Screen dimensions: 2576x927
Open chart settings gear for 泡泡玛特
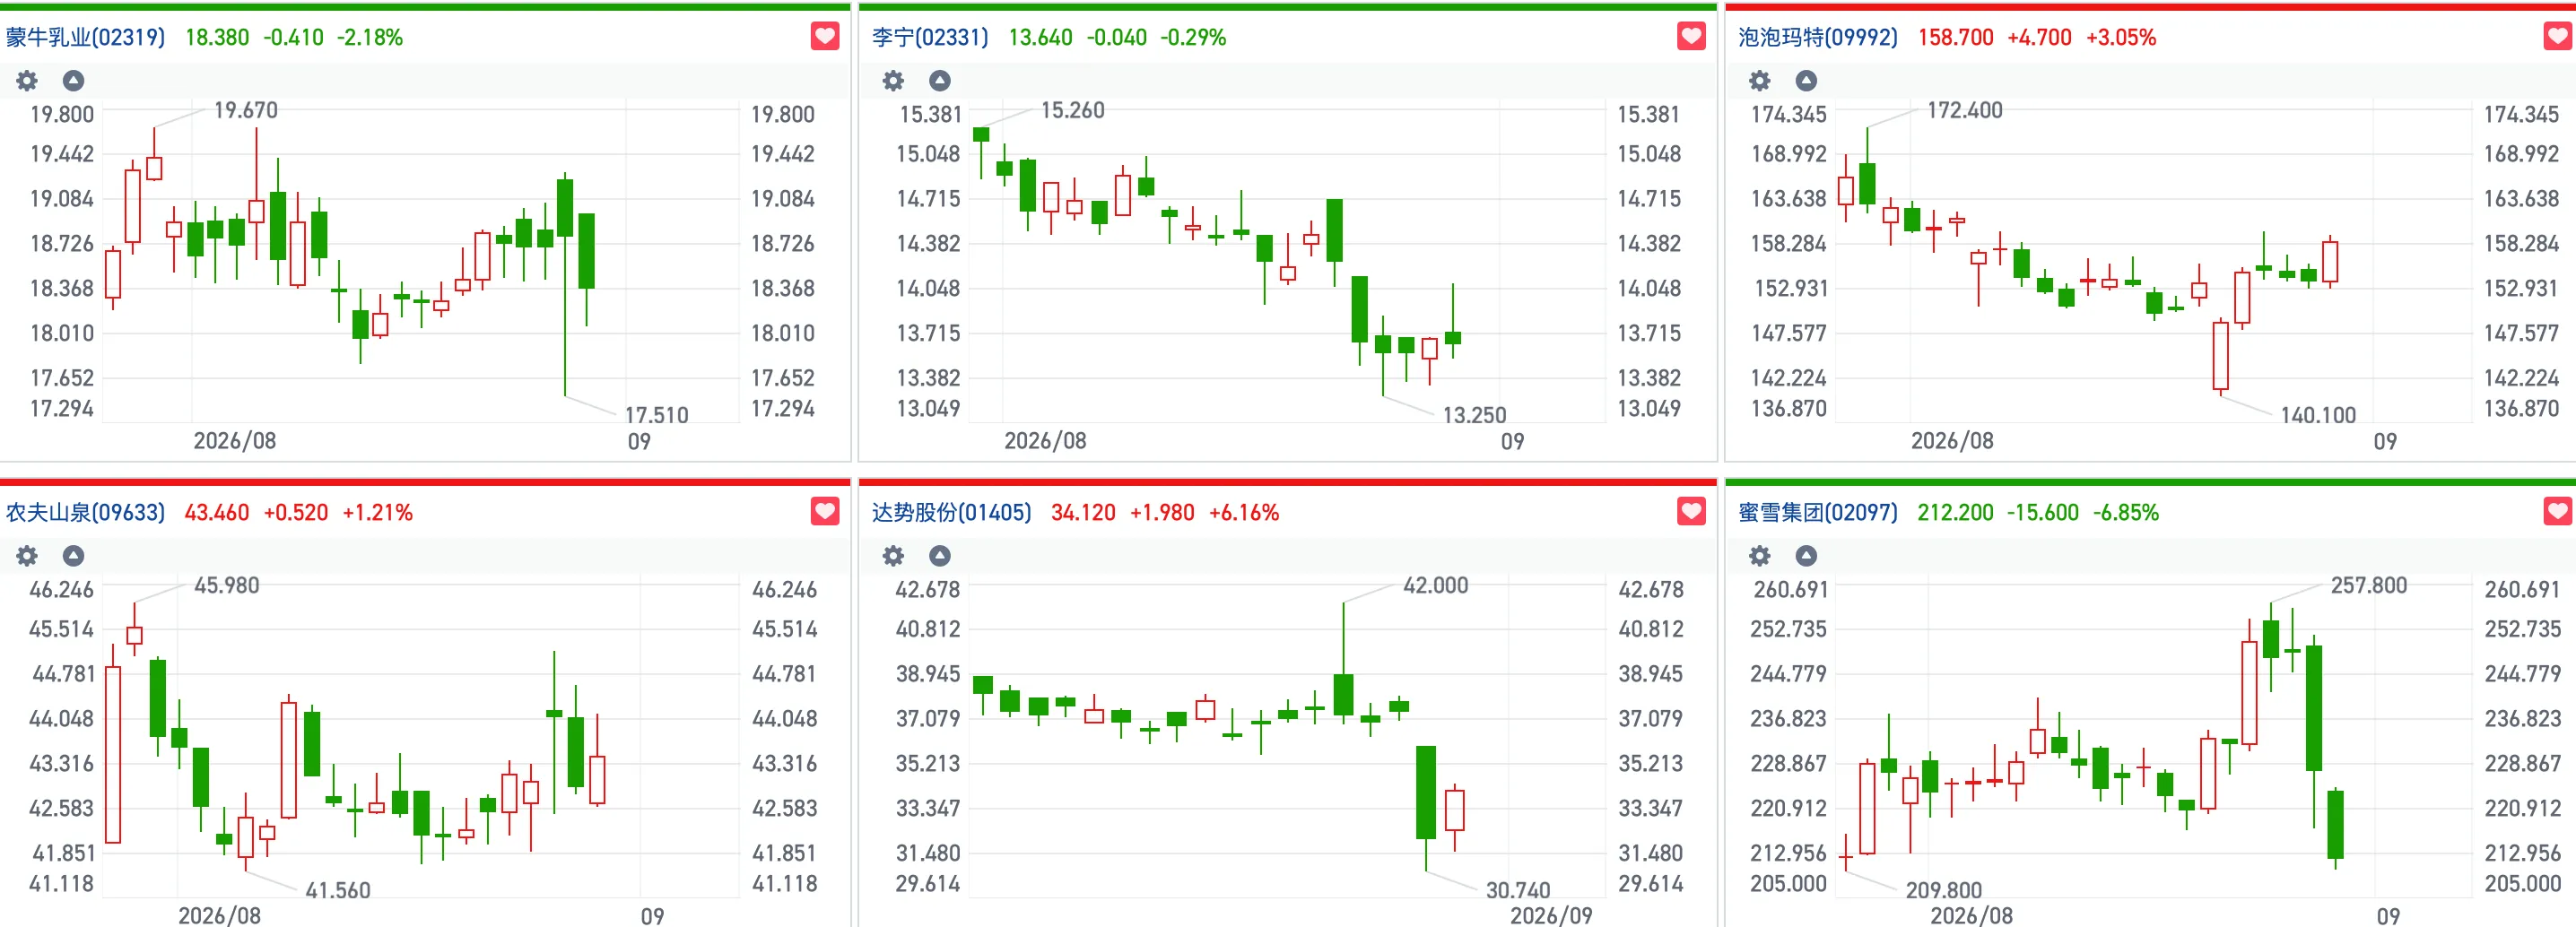click(x=1760, y=81)
